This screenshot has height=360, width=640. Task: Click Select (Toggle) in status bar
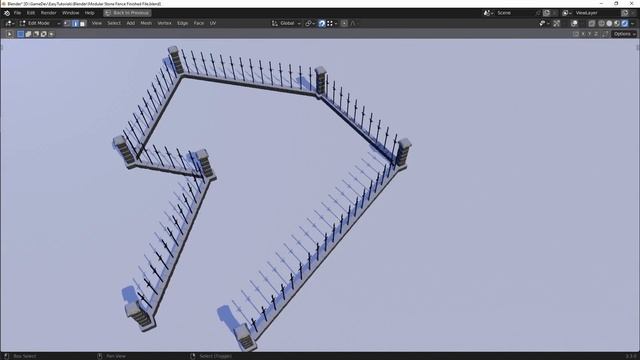click(x=216, y=356)
